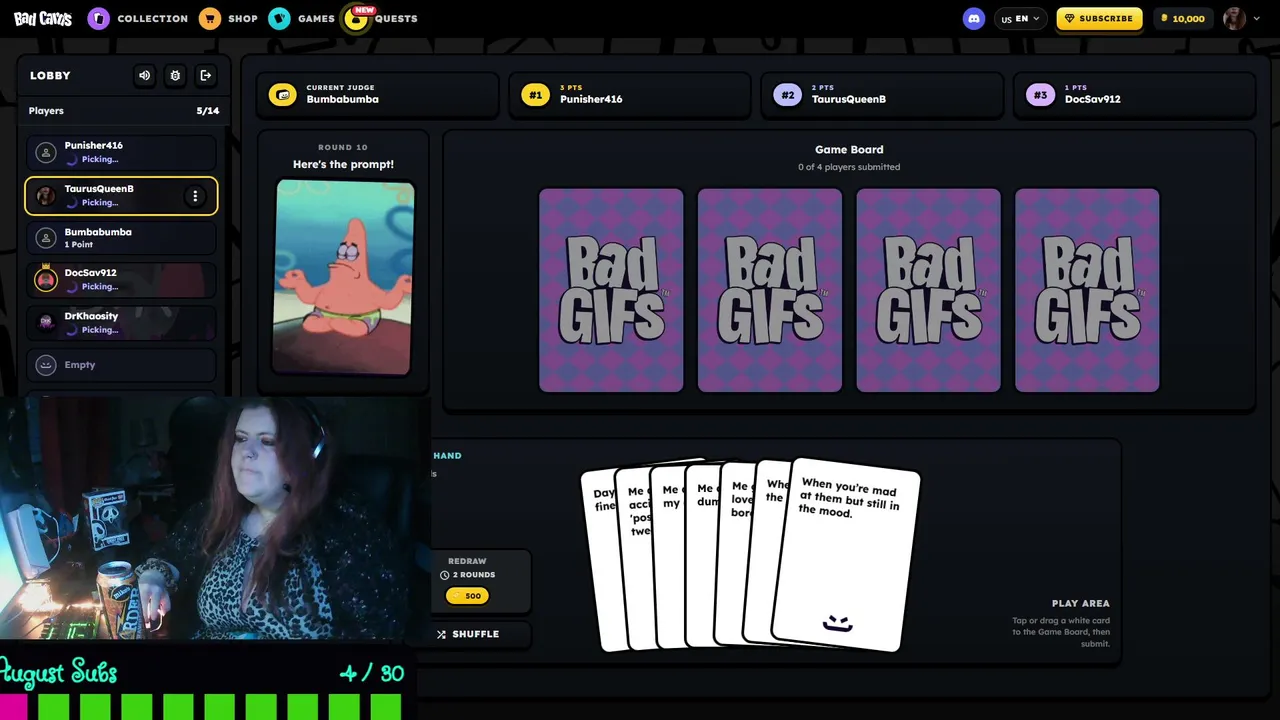Click the smiley logo on the front hand card
1280x720 pixels.
click(837, 624)
